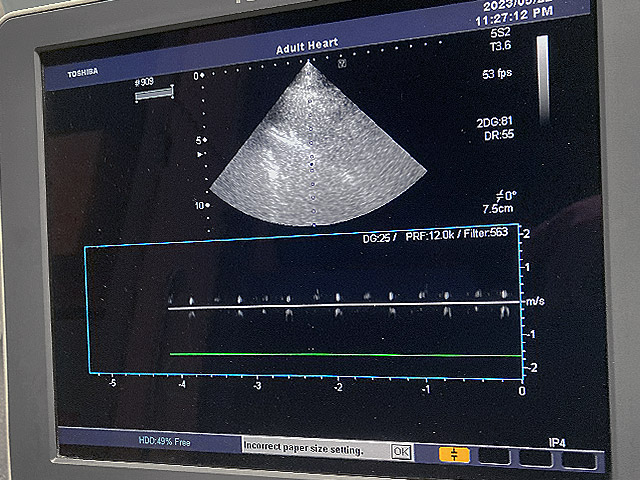
Task: Click the #909 cine memory bar
Action: [x=155, y=94]
